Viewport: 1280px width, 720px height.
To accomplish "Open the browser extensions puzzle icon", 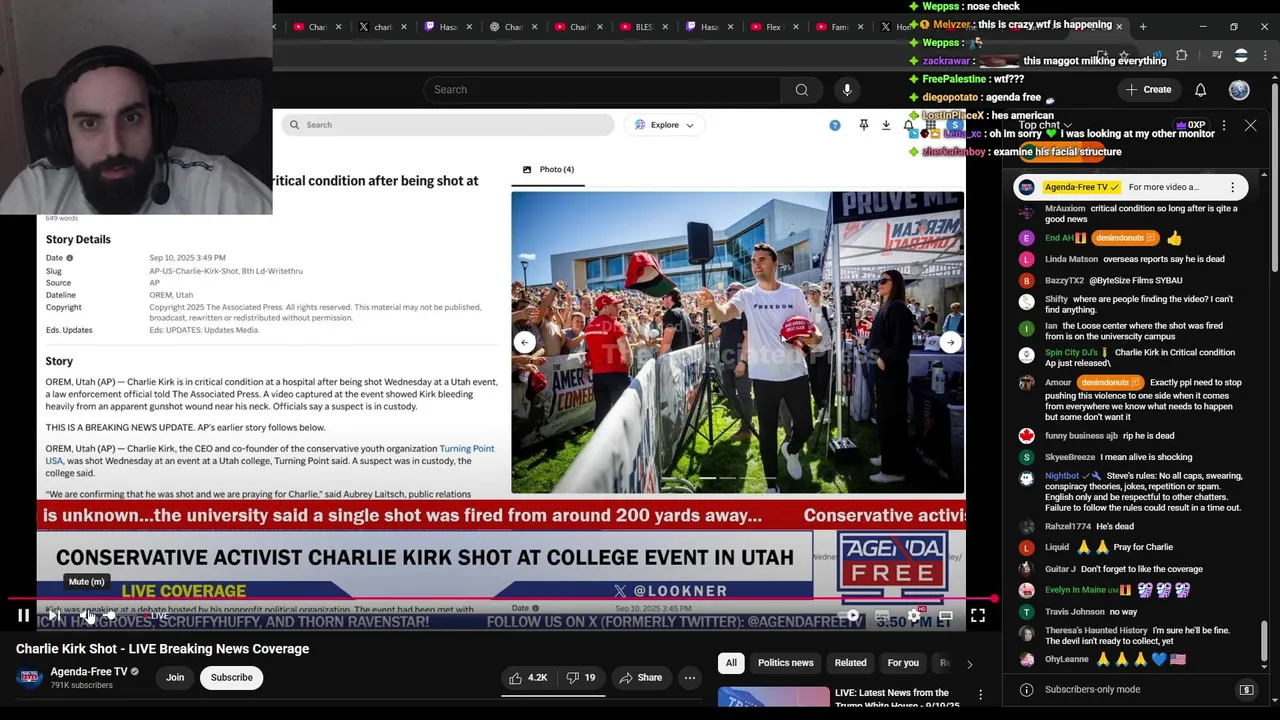I will pos(1181,56).
